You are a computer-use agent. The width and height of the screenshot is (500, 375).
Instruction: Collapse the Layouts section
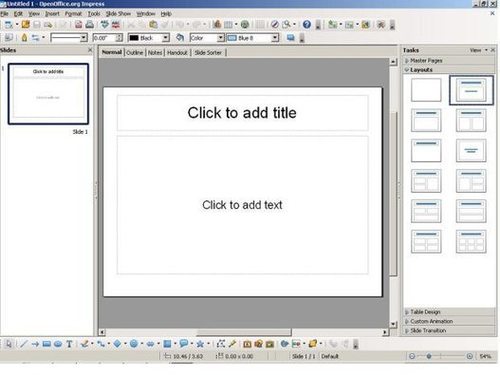click(x=449, y=70)
